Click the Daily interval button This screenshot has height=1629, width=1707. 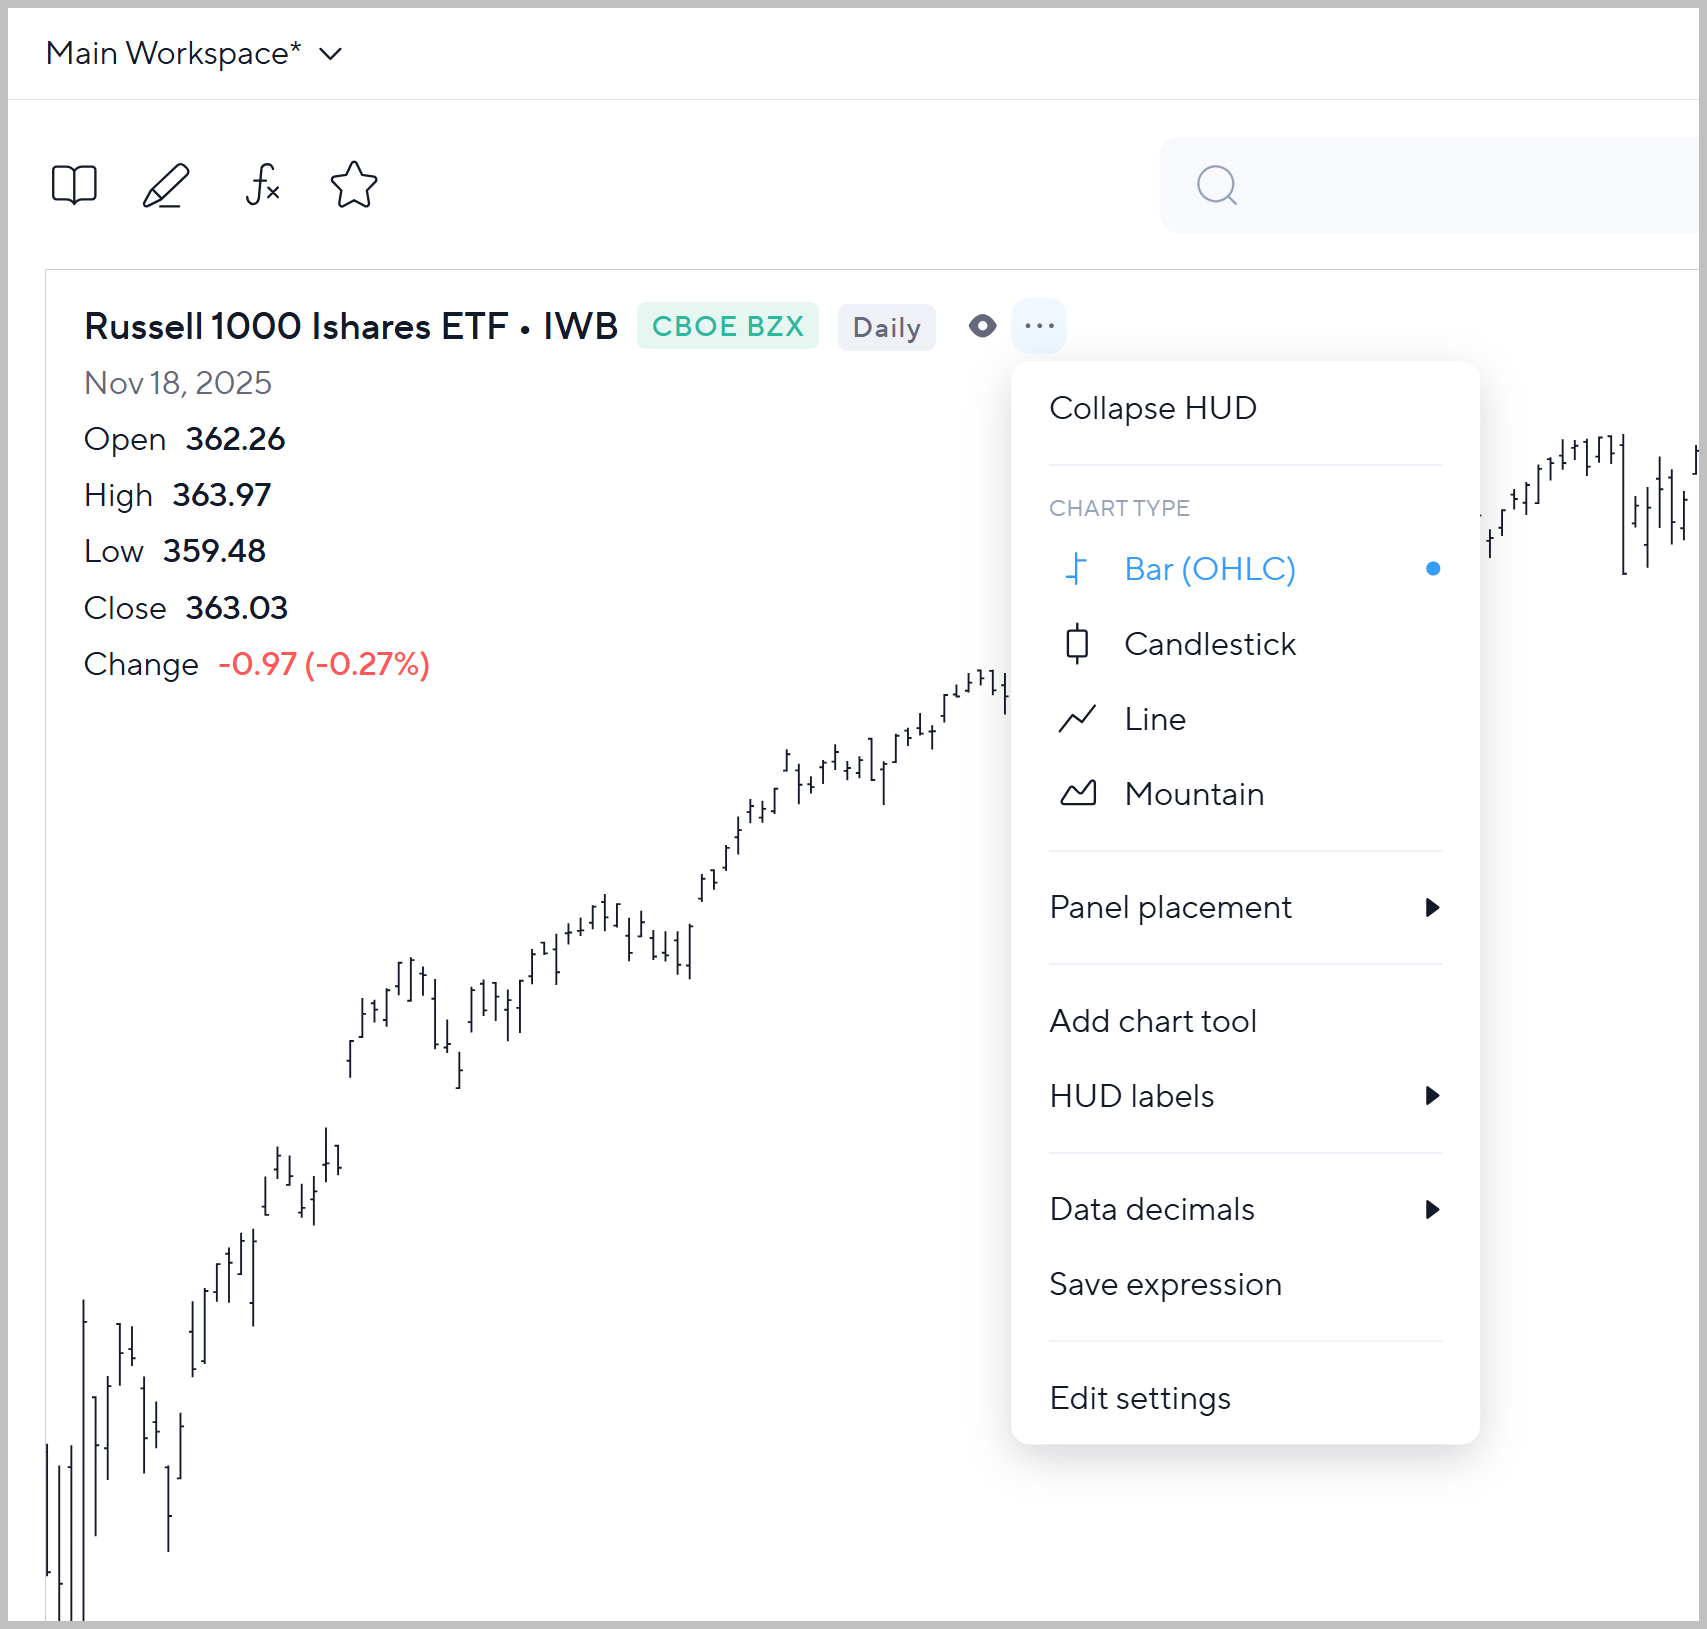coord(886,327)
